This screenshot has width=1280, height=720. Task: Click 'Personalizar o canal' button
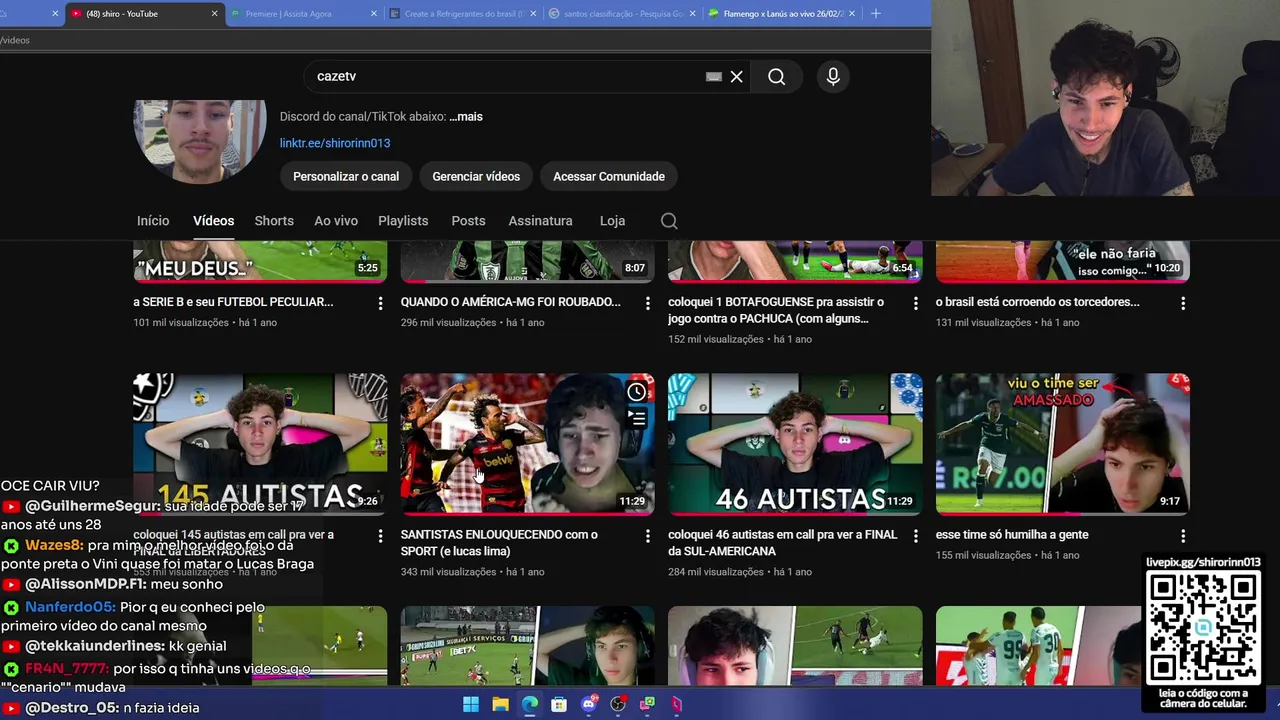coord(346,176)
